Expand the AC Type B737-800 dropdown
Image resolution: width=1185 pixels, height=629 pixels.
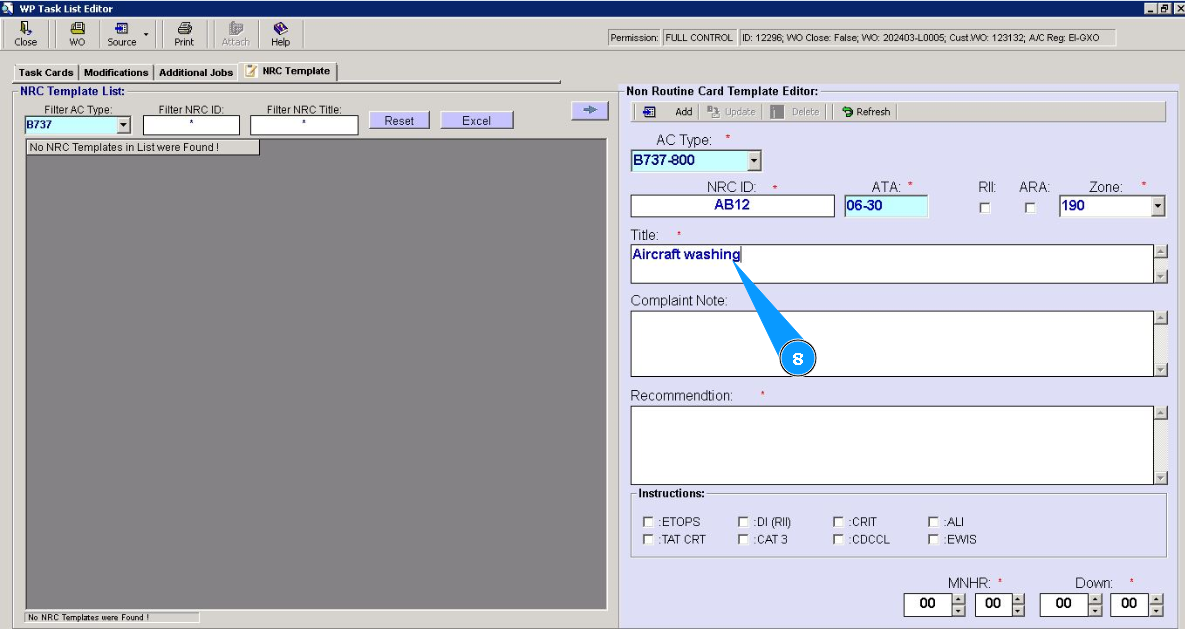pyautogui.click(x=754, y=161)
